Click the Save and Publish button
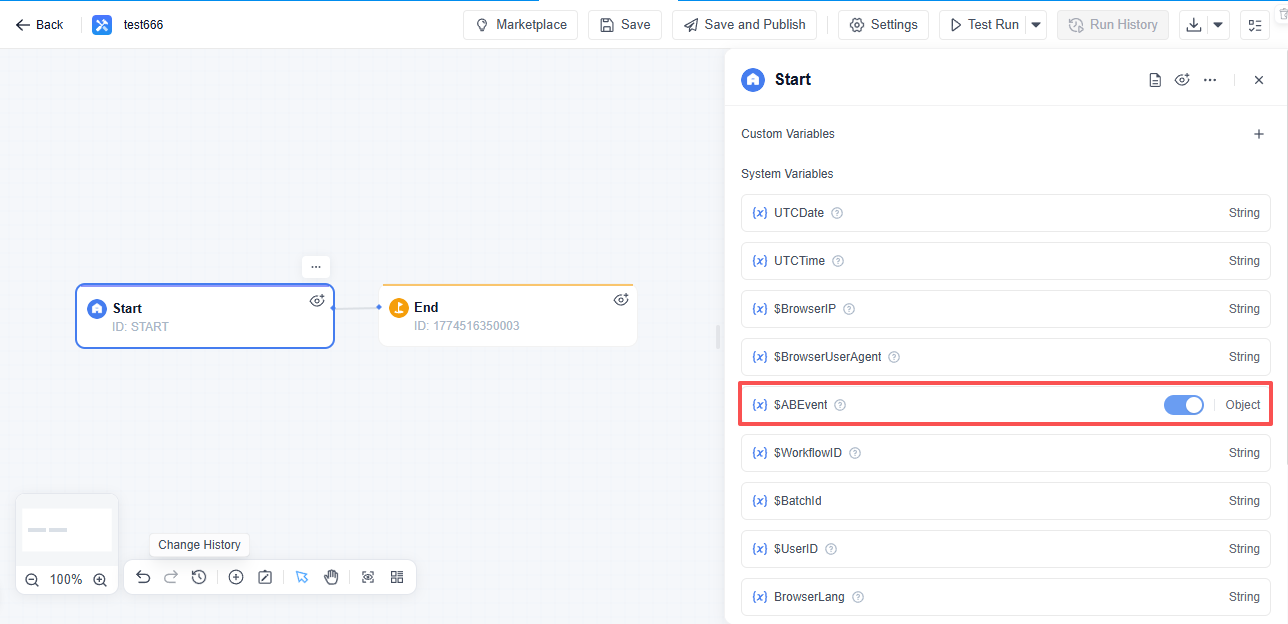 (744, 25)
